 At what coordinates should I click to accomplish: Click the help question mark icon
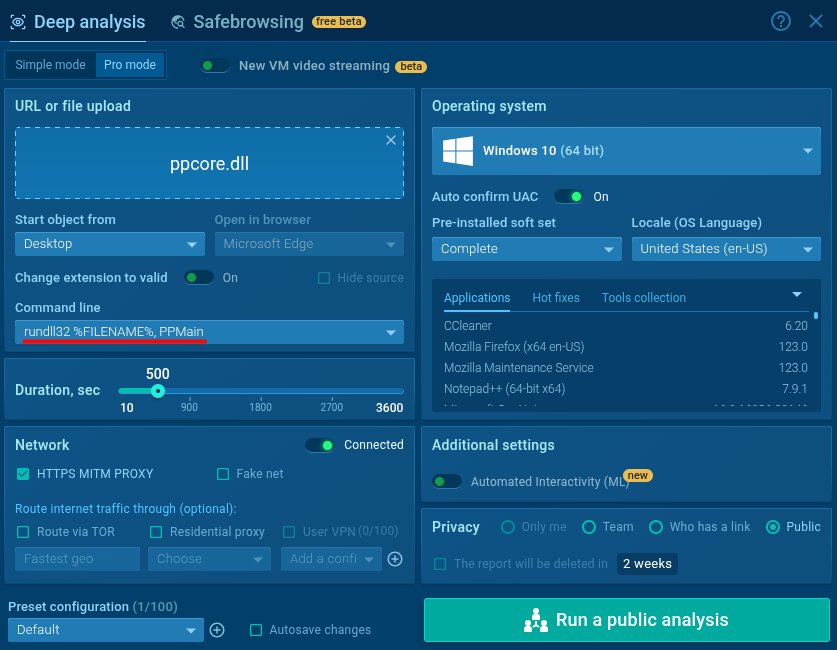[x=780, y=21]
